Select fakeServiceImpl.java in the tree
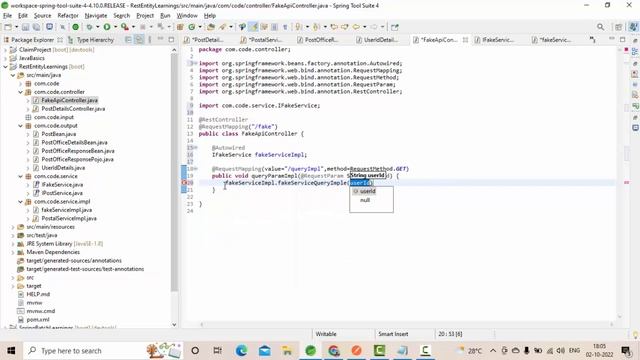This screenshot has width=640, height=360. [x=67, y=210]
